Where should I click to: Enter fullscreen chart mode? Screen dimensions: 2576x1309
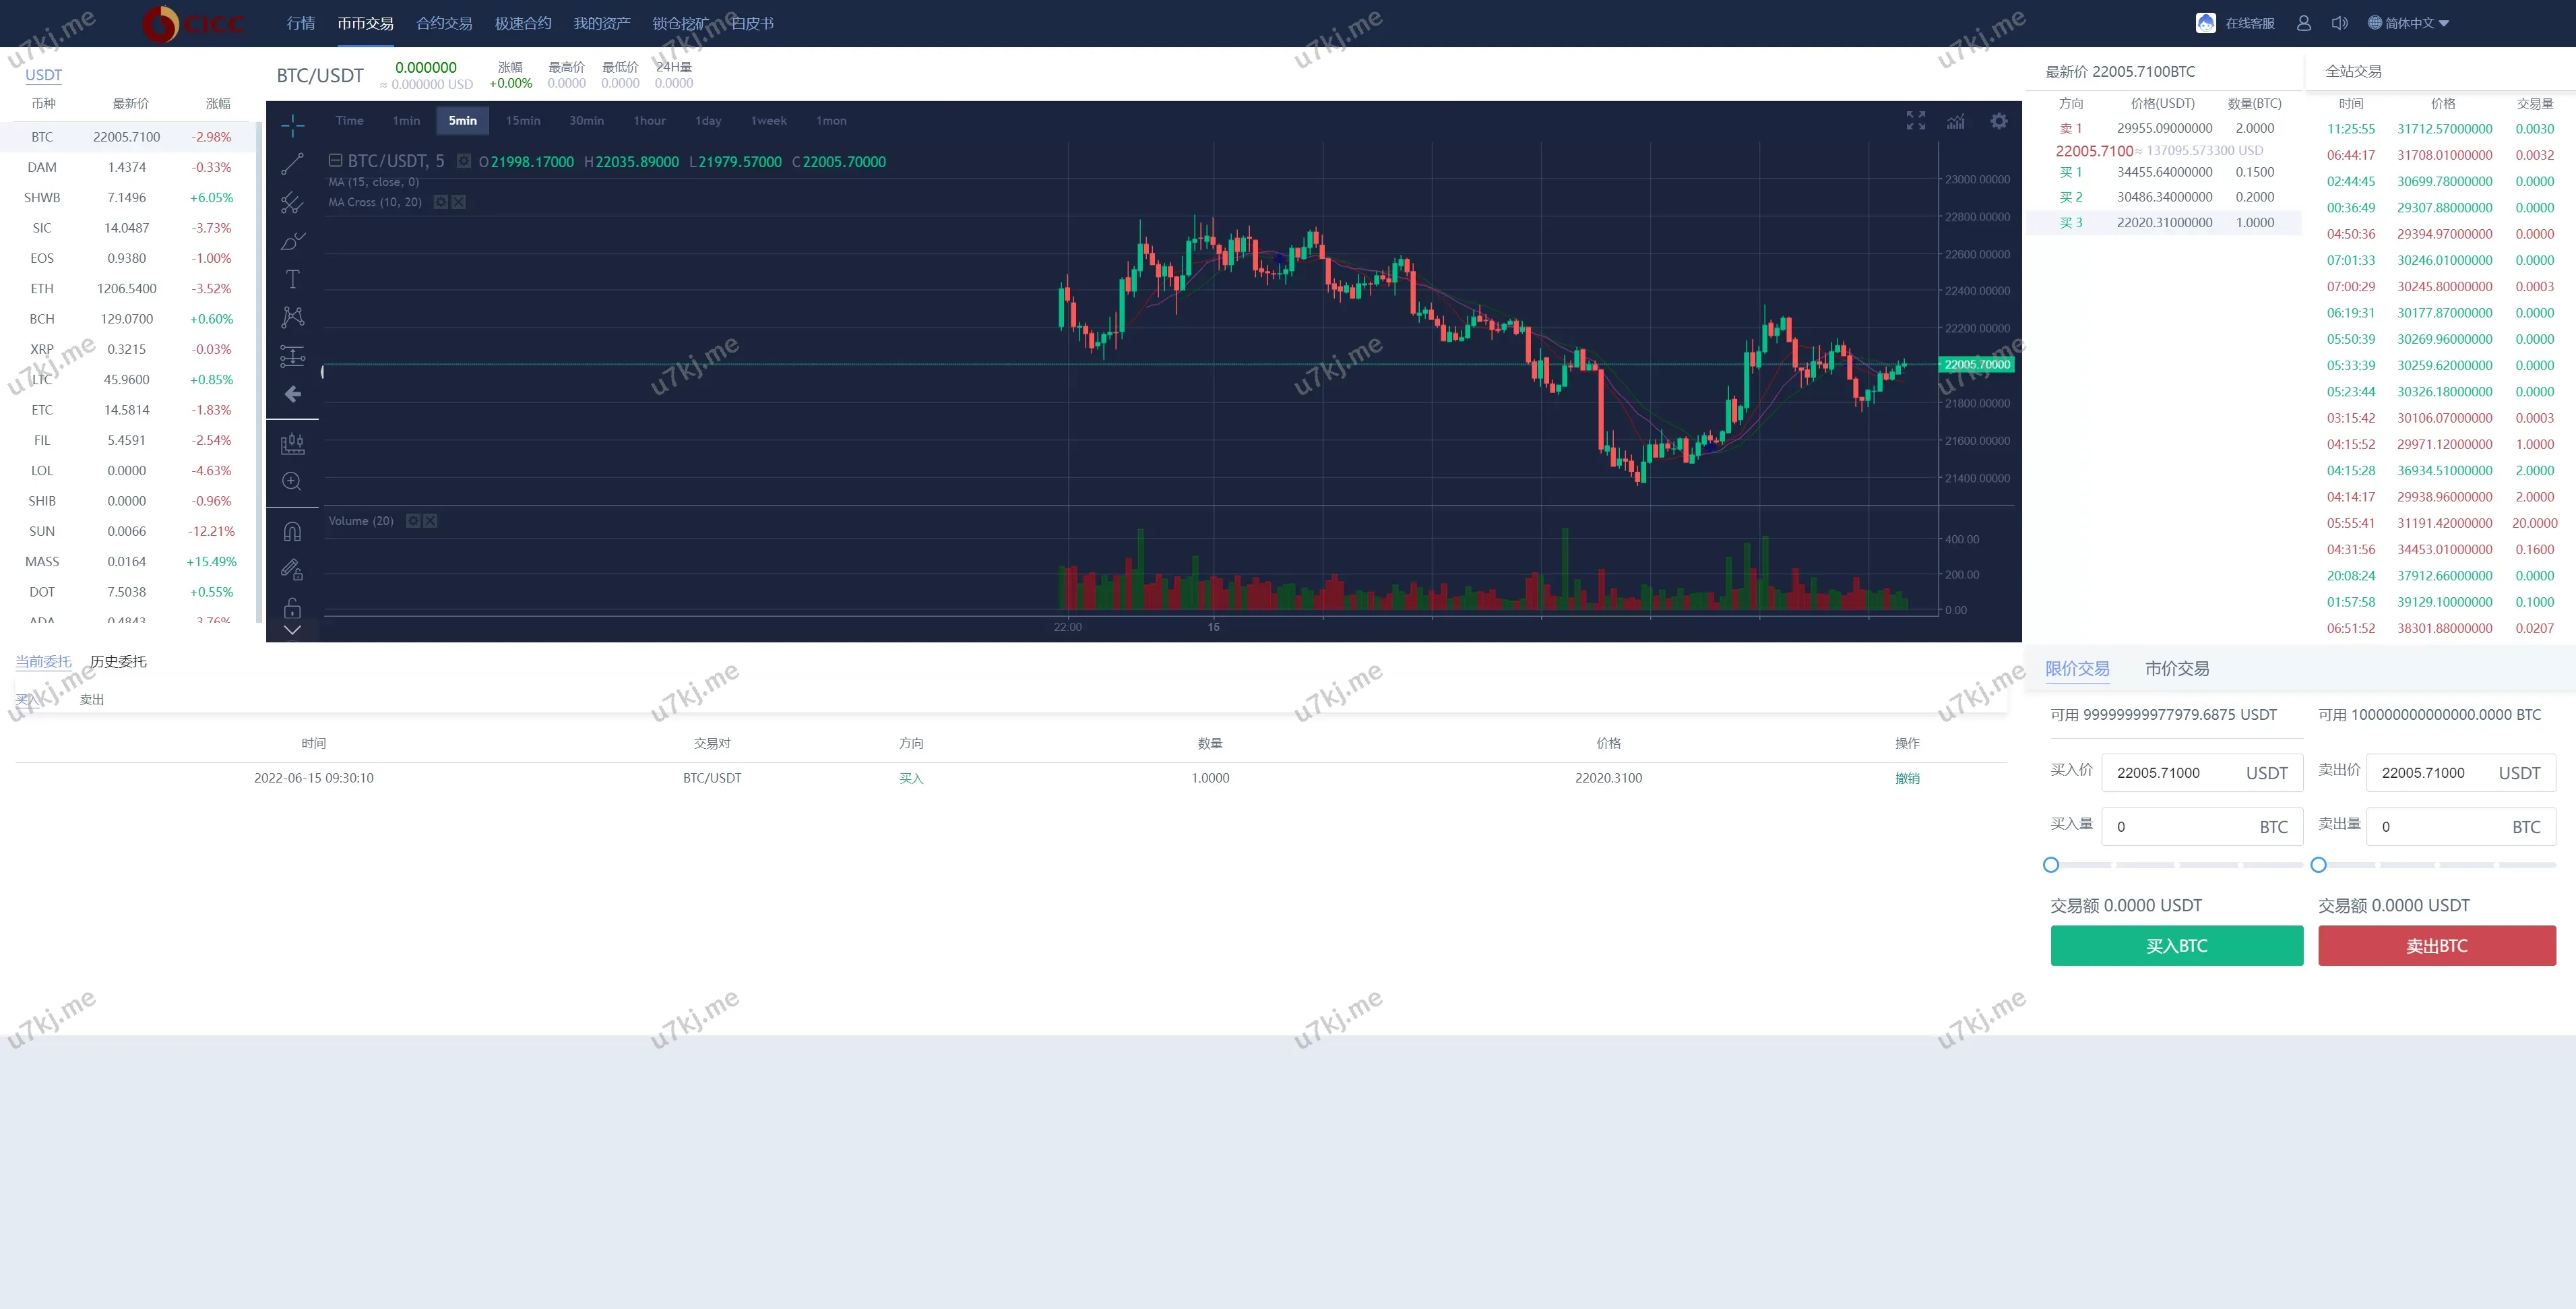(x=1915, y=121)
